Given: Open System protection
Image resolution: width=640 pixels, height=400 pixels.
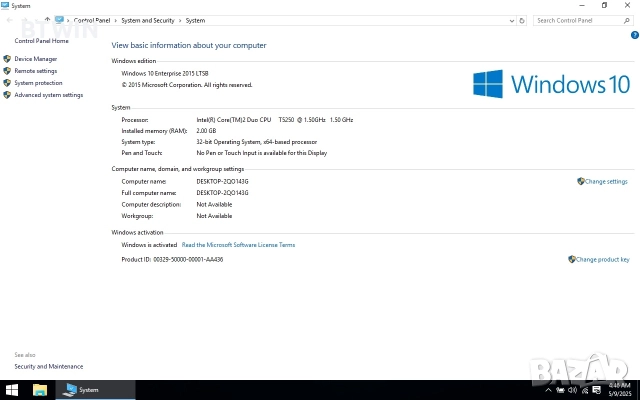Looking at the screenshot, I should (x=38, y=83).
